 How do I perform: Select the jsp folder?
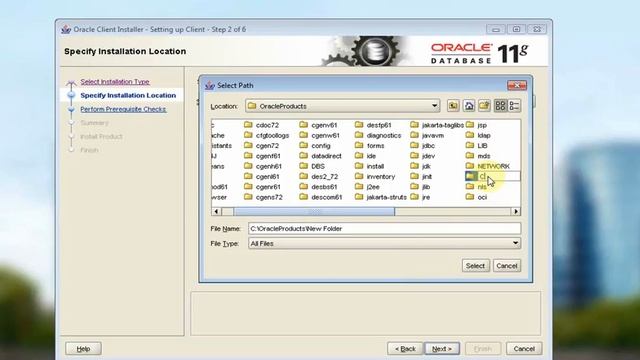click(477, 125)
